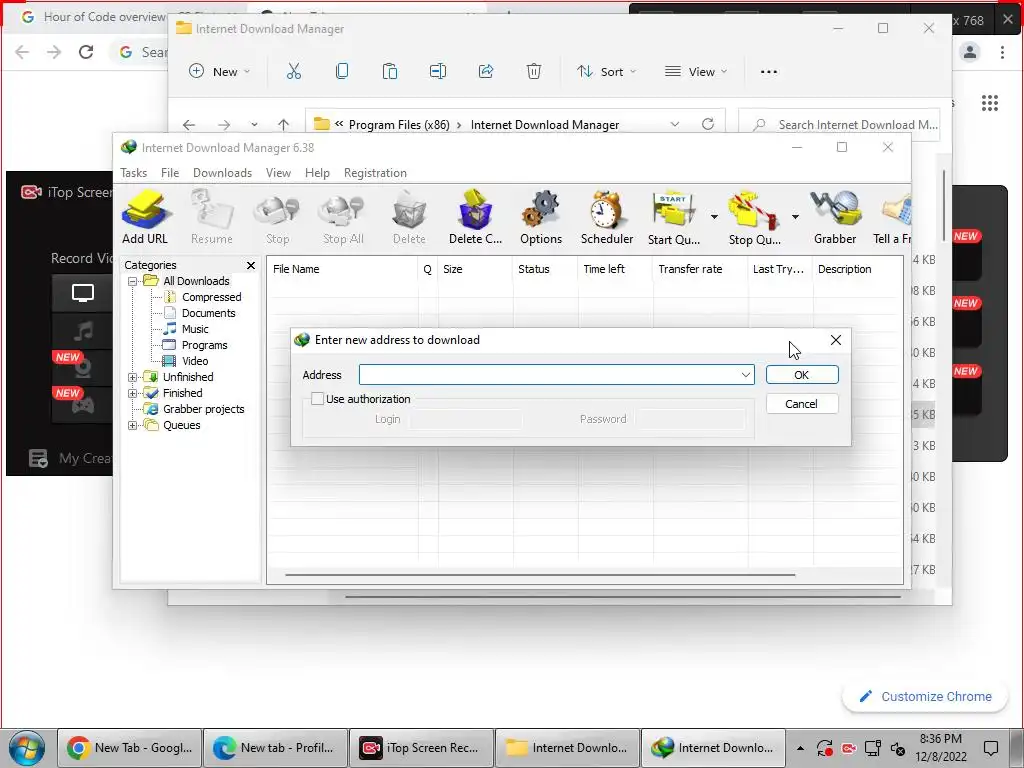Image resolution: width=1024 pixels, height=768 pixels.
Task: Select the Documents category
Action: coord(208,313)
